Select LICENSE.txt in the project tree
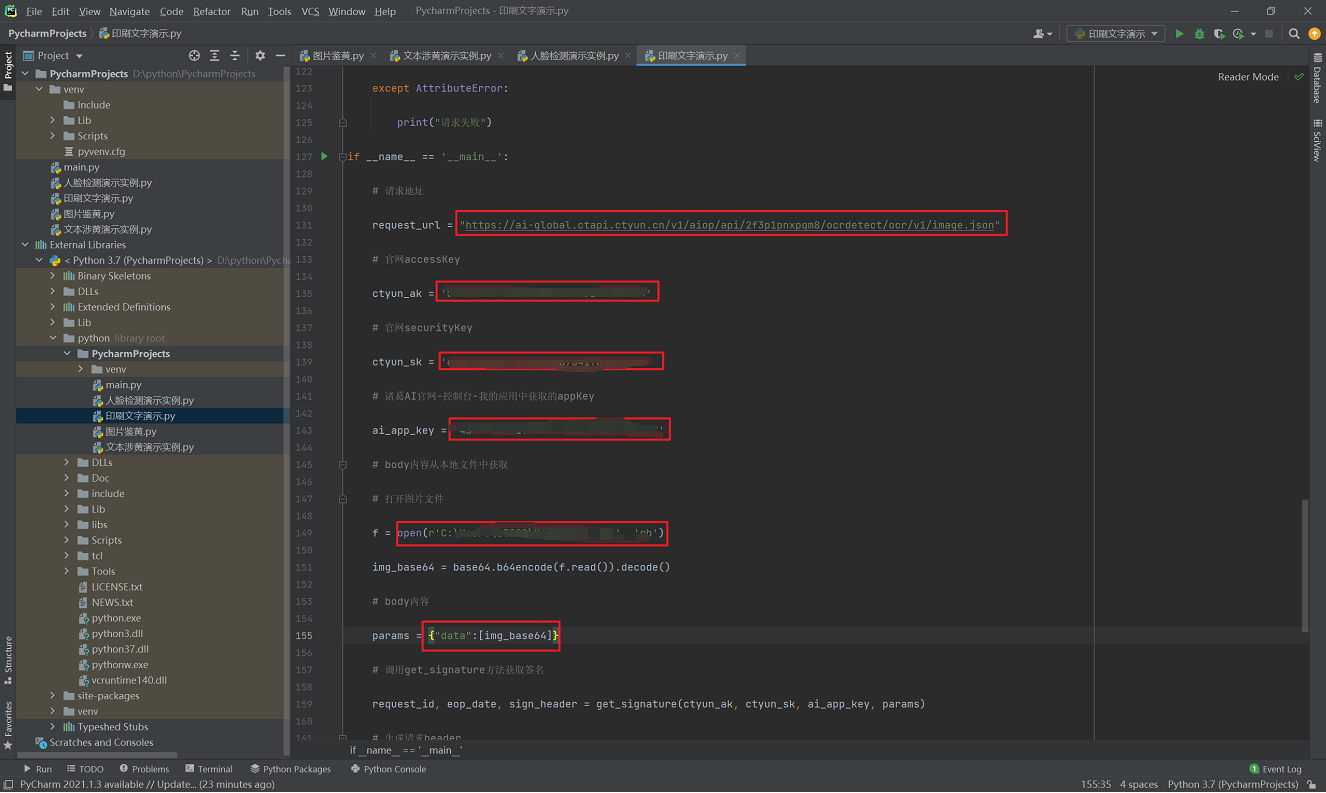The width and height of the screenshot is (1326, 793). tap(117, 587)
